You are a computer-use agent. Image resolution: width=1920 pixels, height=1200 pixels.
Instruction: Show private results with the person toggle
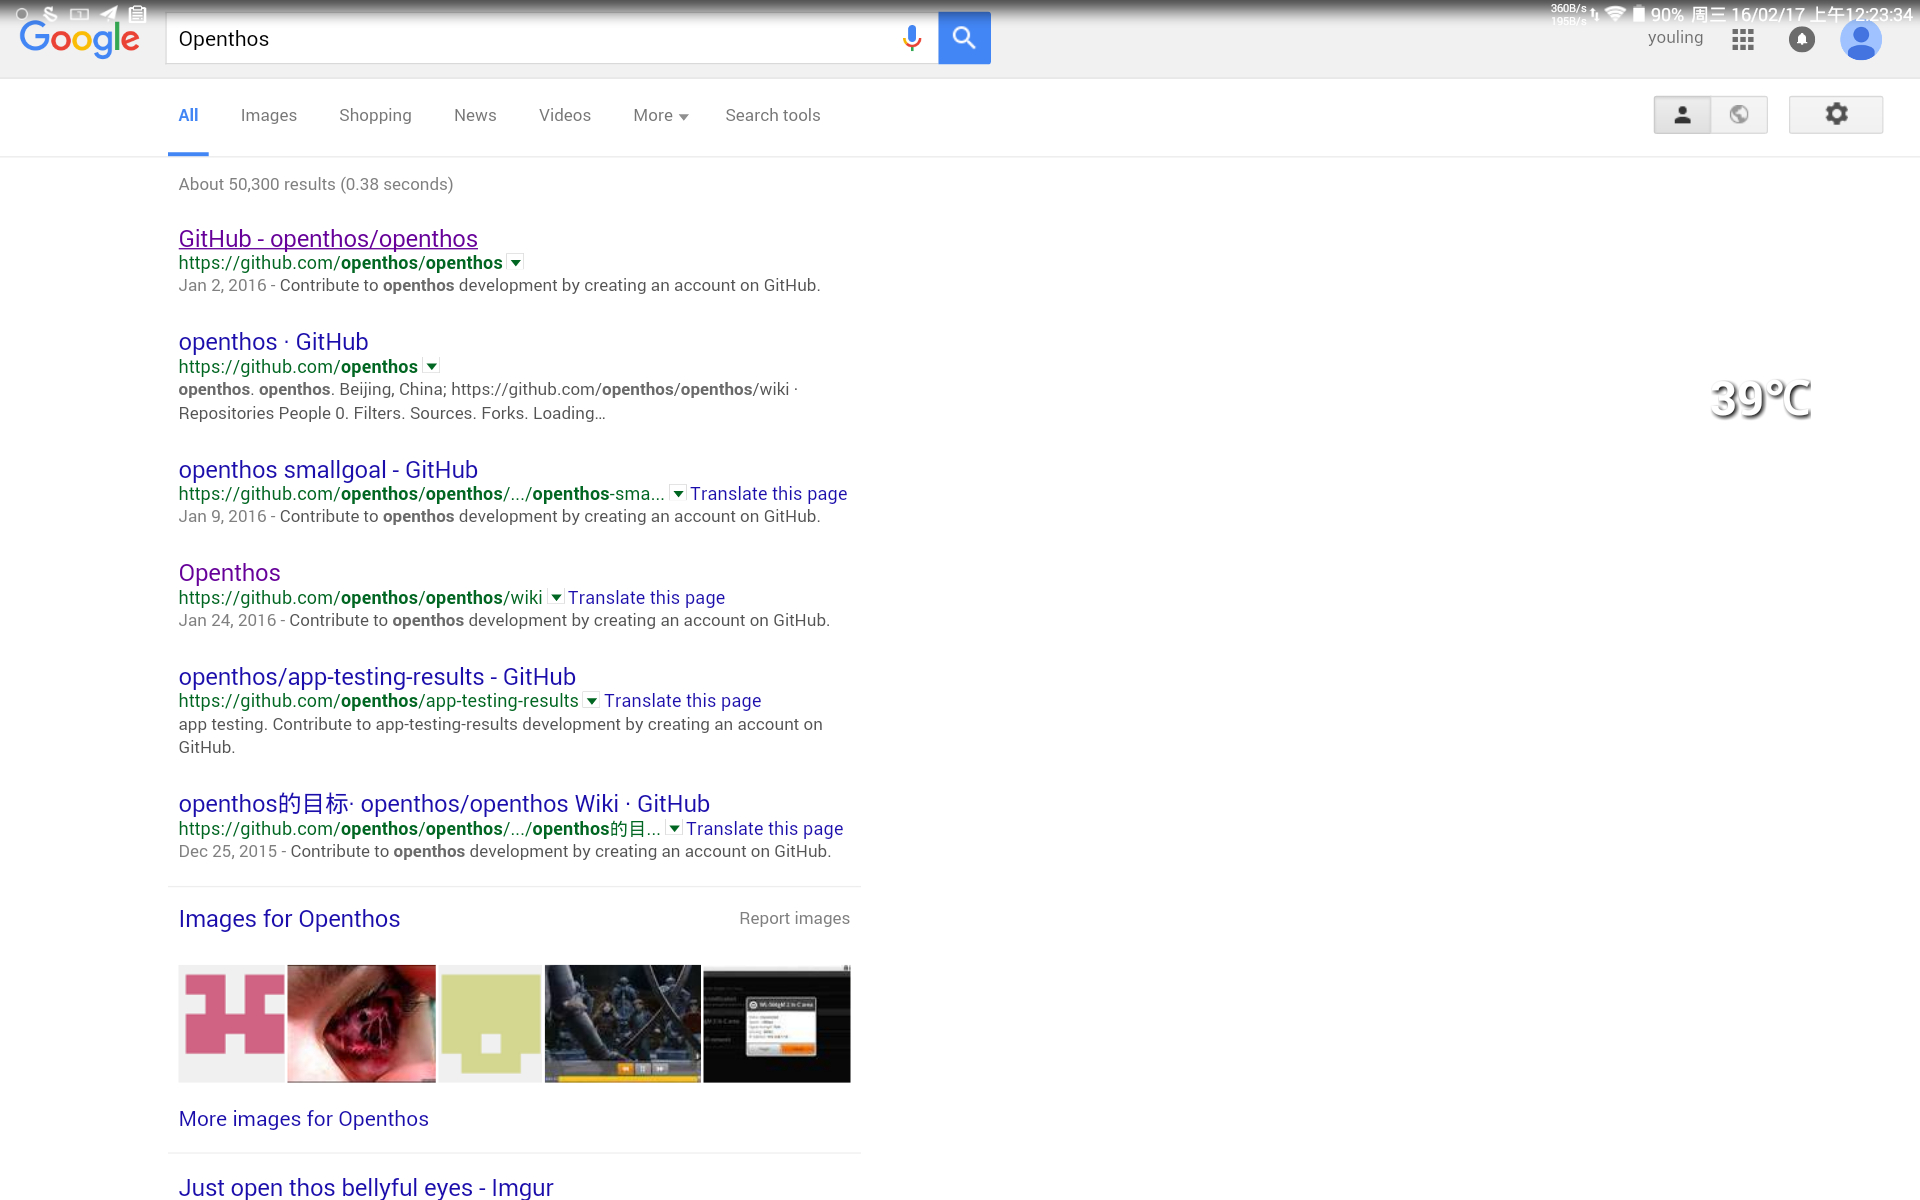click(1682, 115)
